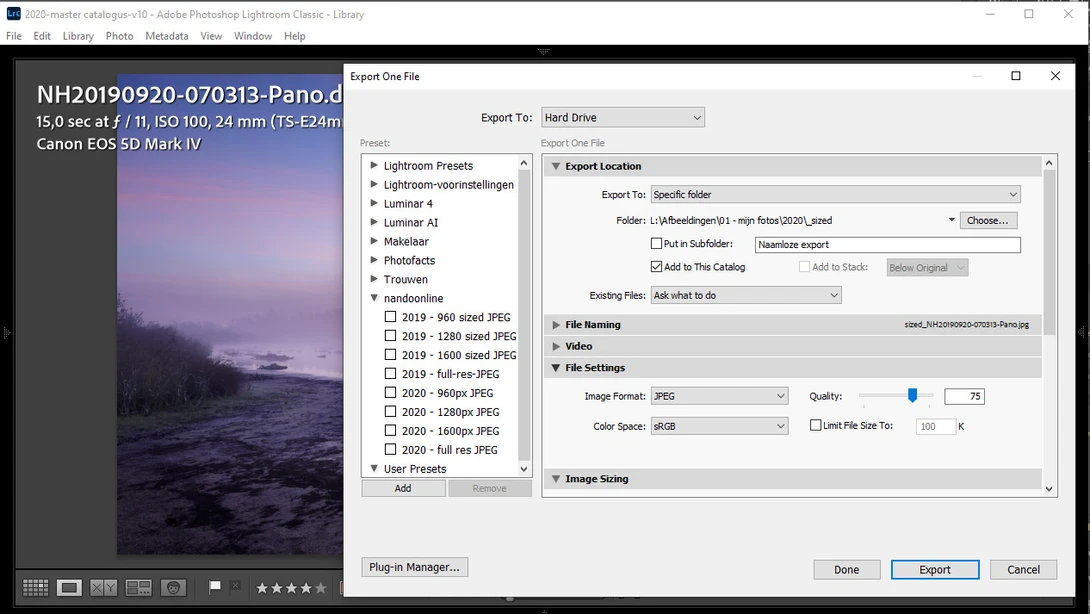Screen dimensions: 1090x614
Task: Click the Naamloze export subfolder field
Action: pyautogui.click(x=888, y=245)
